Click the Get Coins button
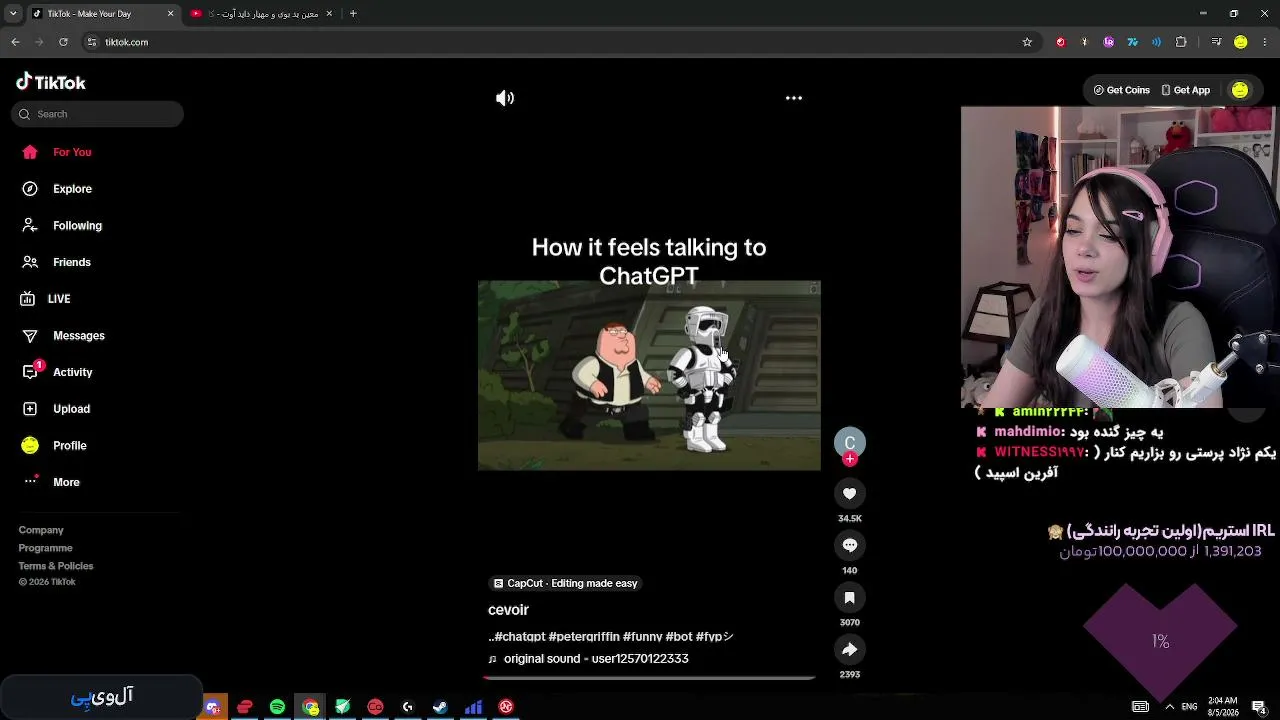1280x720 pixels. 1121,90
